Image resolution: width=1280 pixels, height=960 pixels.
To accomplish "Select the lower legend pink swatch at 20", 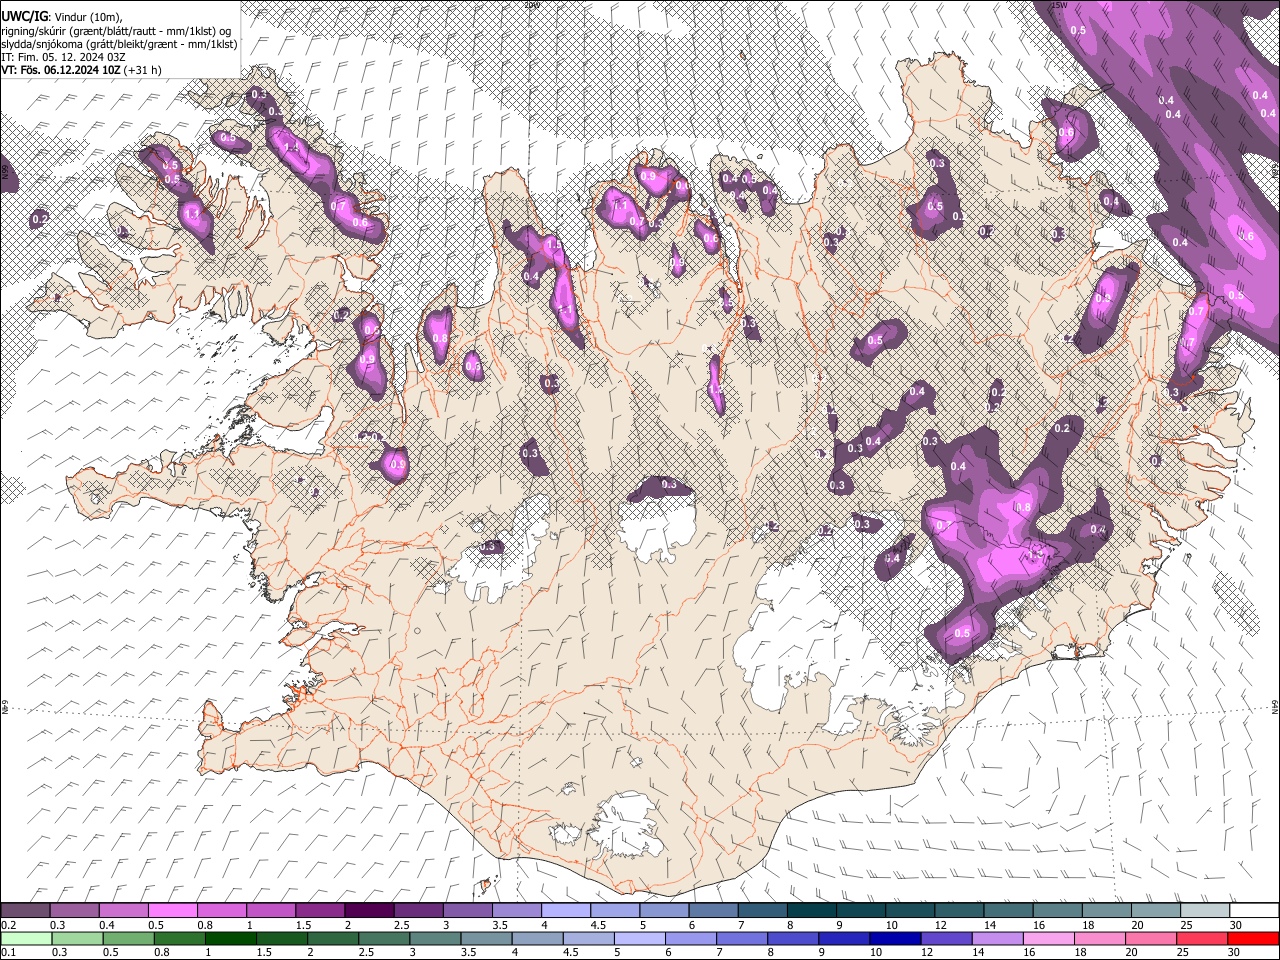I will click(1150, 939).
